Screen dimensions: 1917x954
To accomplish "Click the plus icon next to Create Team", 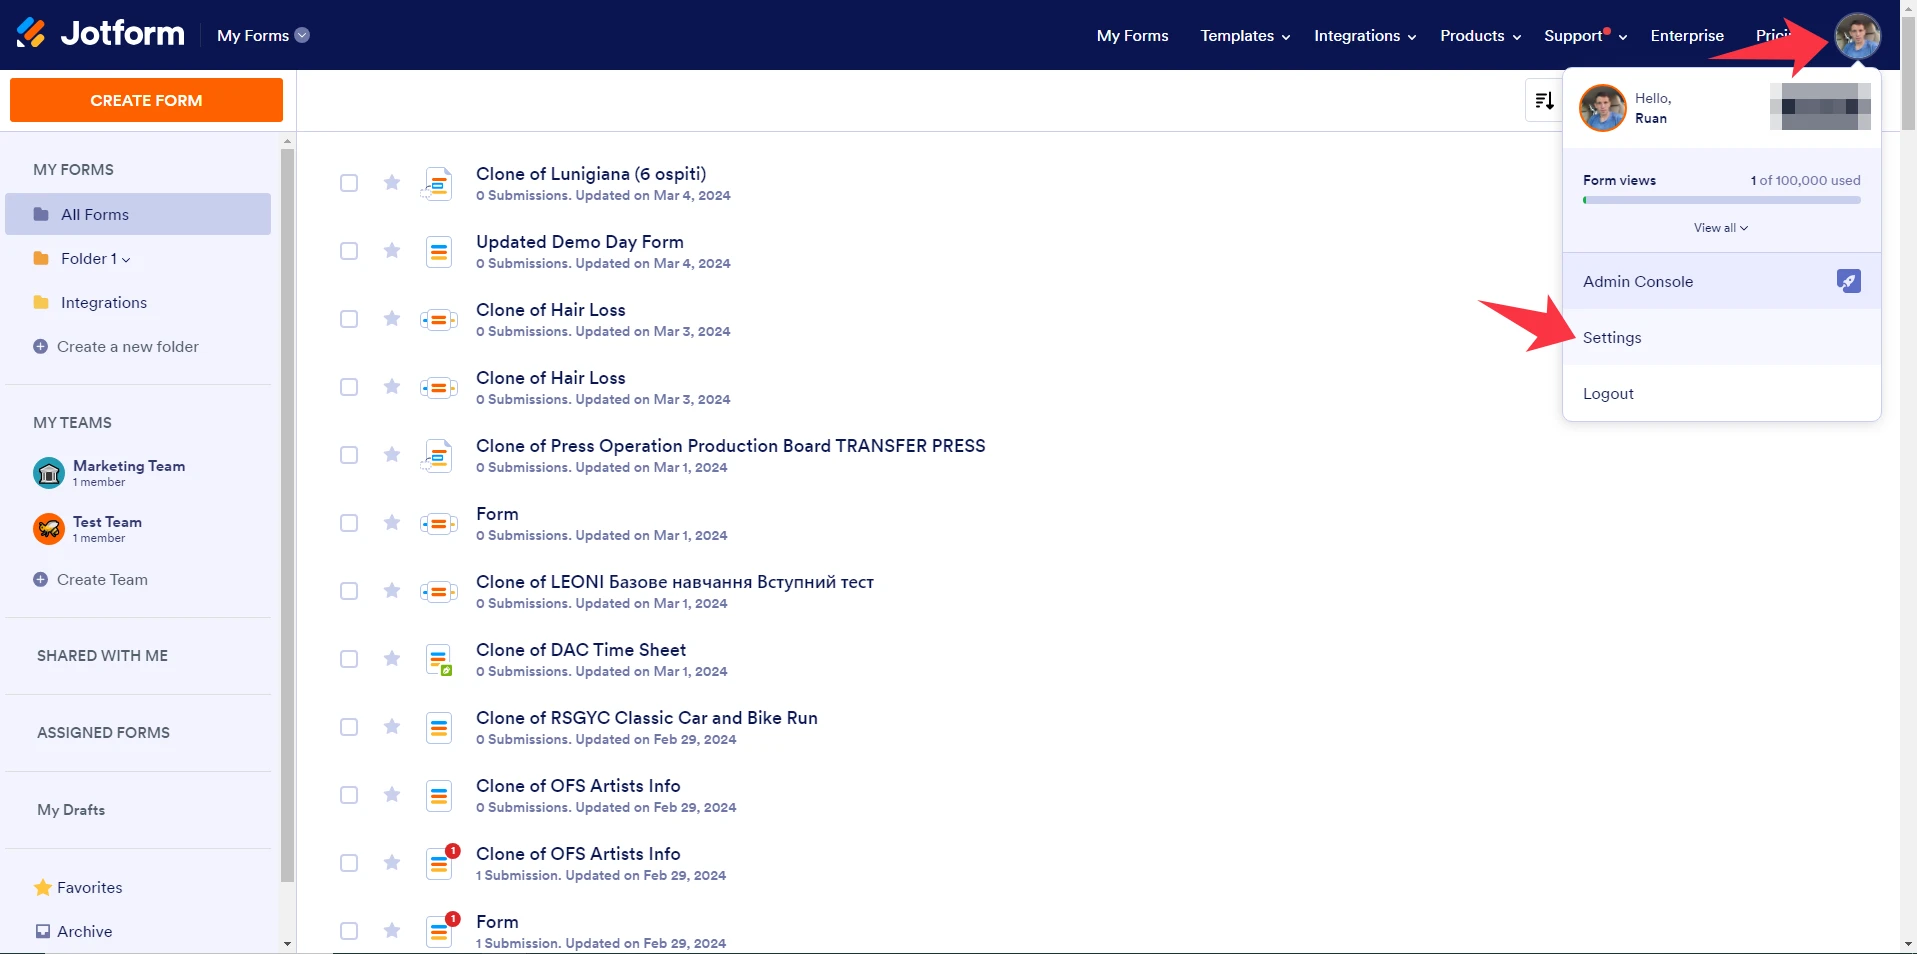I will (x=39, y=579).
